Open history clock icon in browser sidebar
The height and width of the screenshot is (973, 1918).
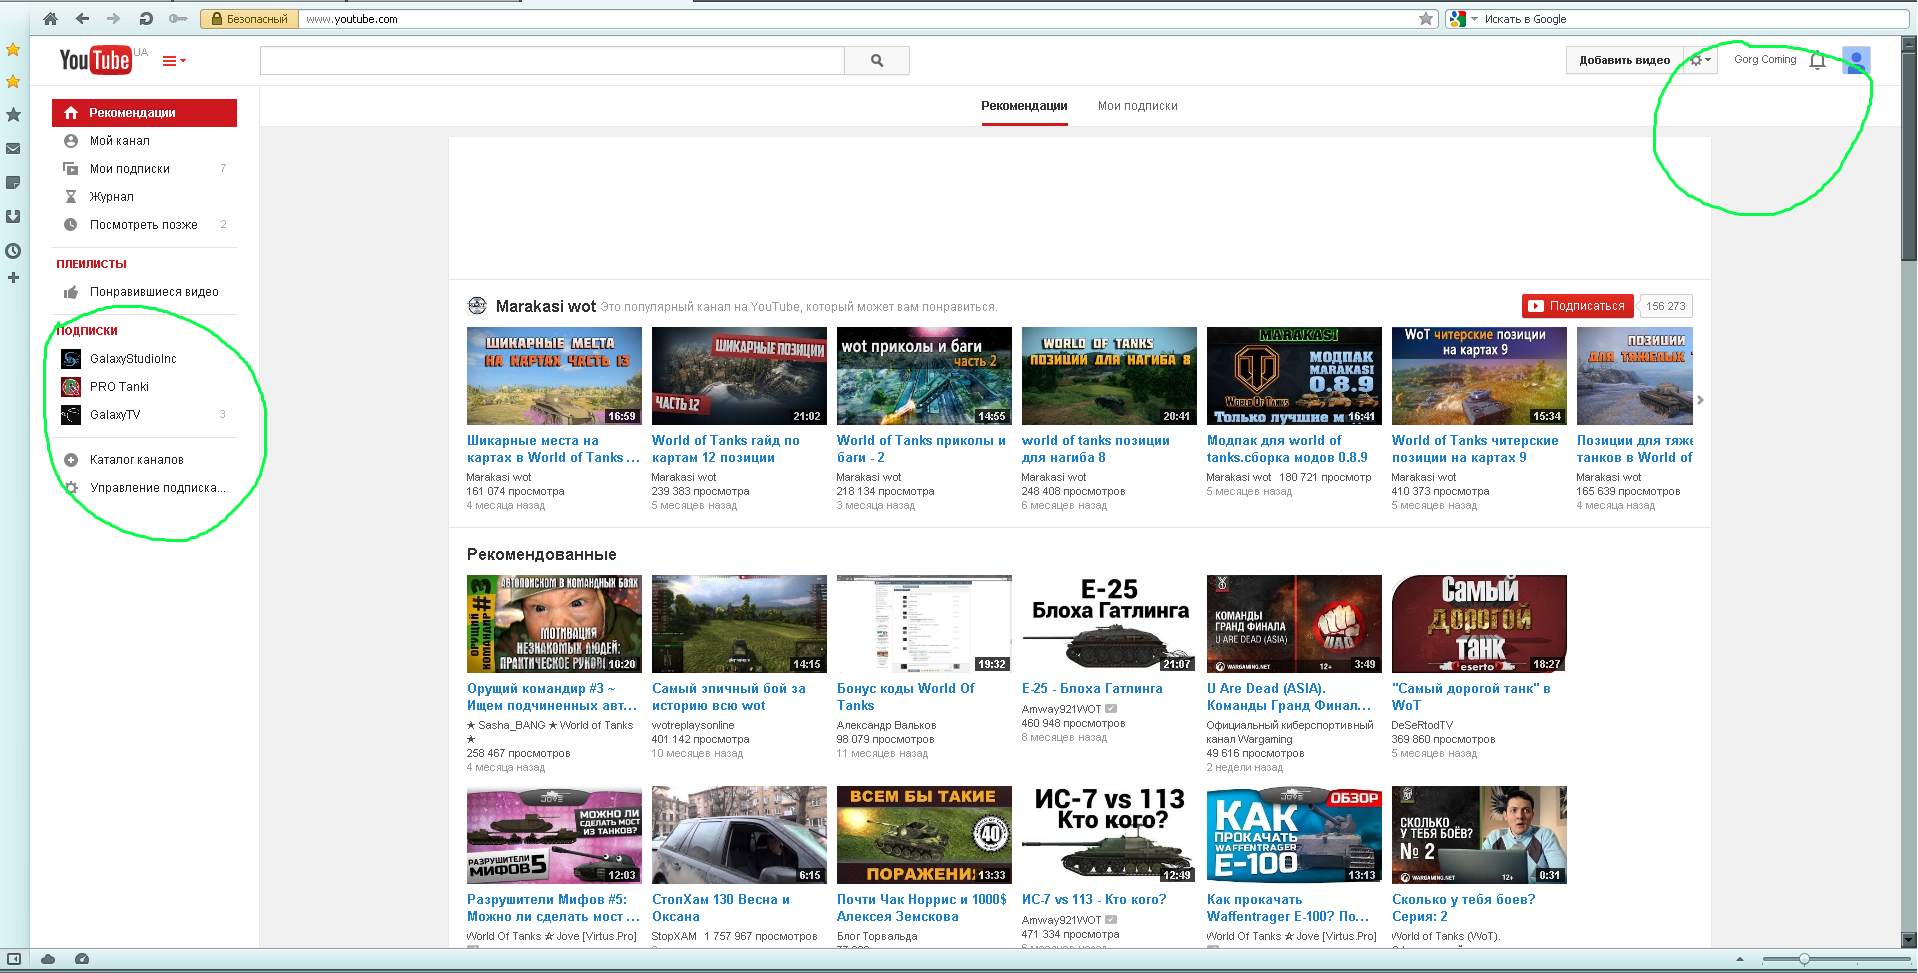(x=13, y=251)
